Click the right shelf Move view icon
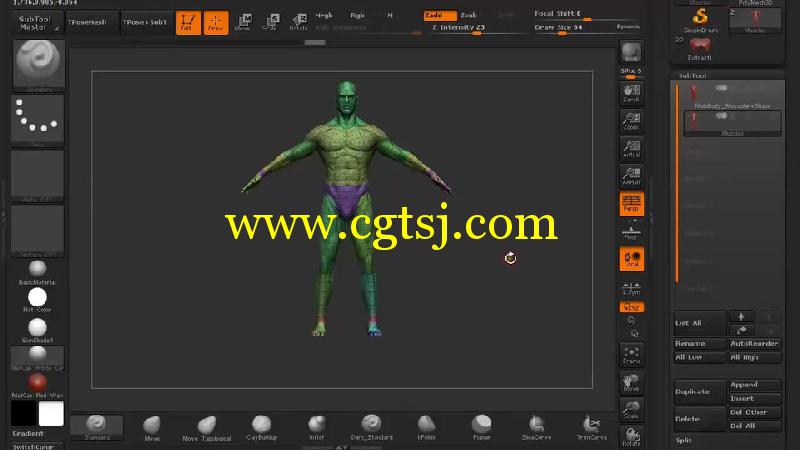 click(631, 383)
